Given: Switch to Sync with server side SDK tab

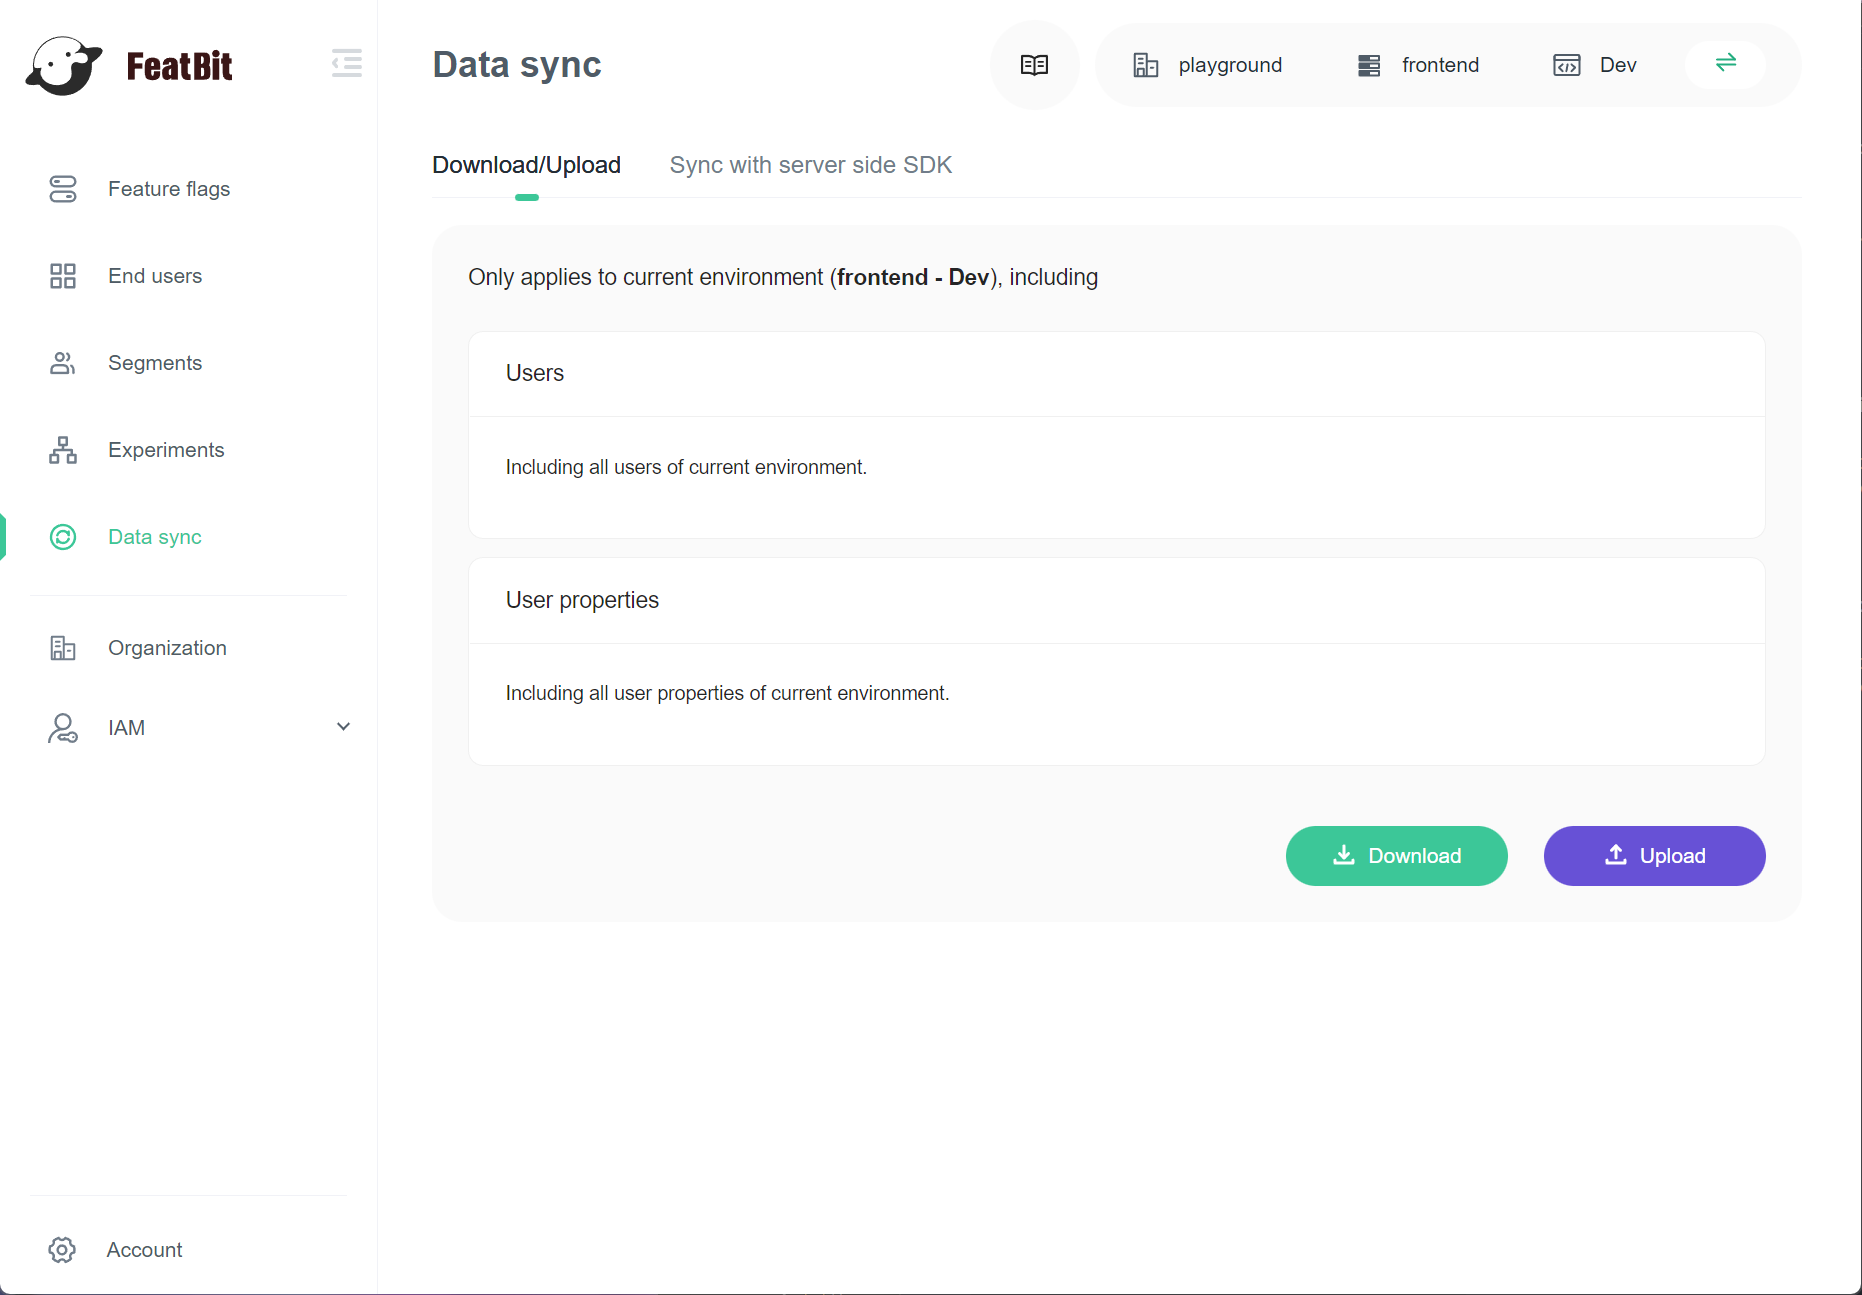Looking at the screenshot, I should tap(810, 165).
